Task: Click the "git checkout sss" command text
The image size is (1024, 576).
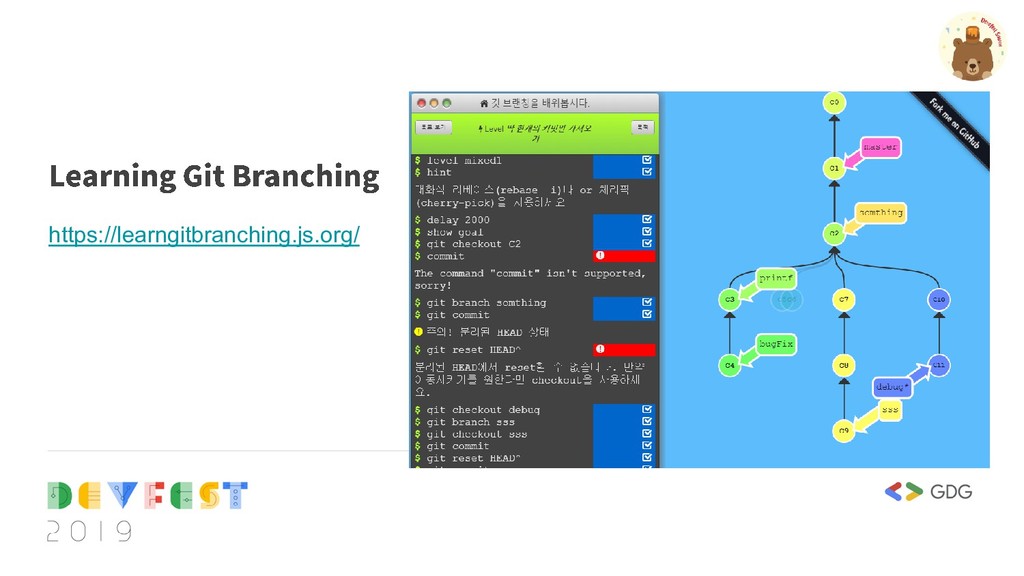Action: 477,434
